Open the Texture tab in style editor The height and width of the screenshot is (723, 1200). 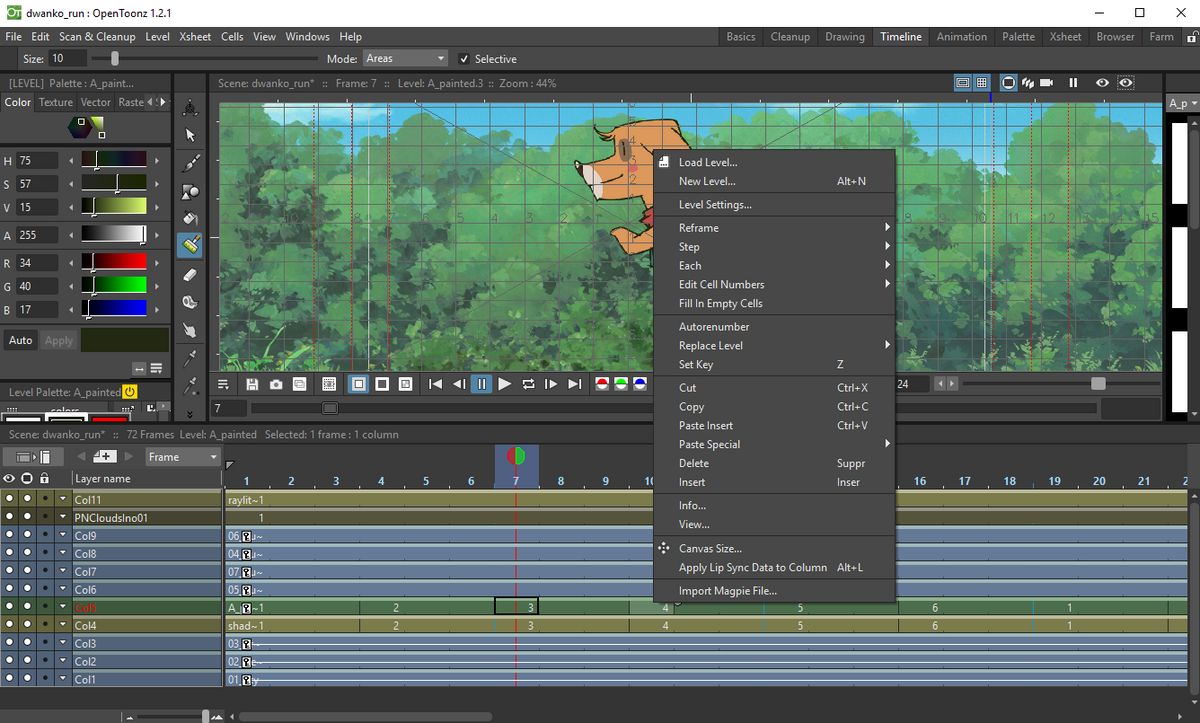coord(56,102)
